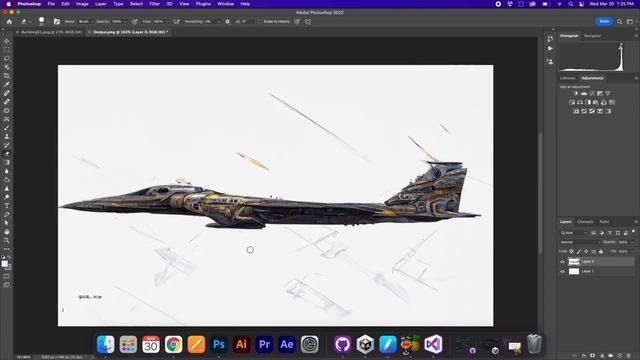Select the Clone Stamp tool
The image size is (640, 360).
point(7,136)
